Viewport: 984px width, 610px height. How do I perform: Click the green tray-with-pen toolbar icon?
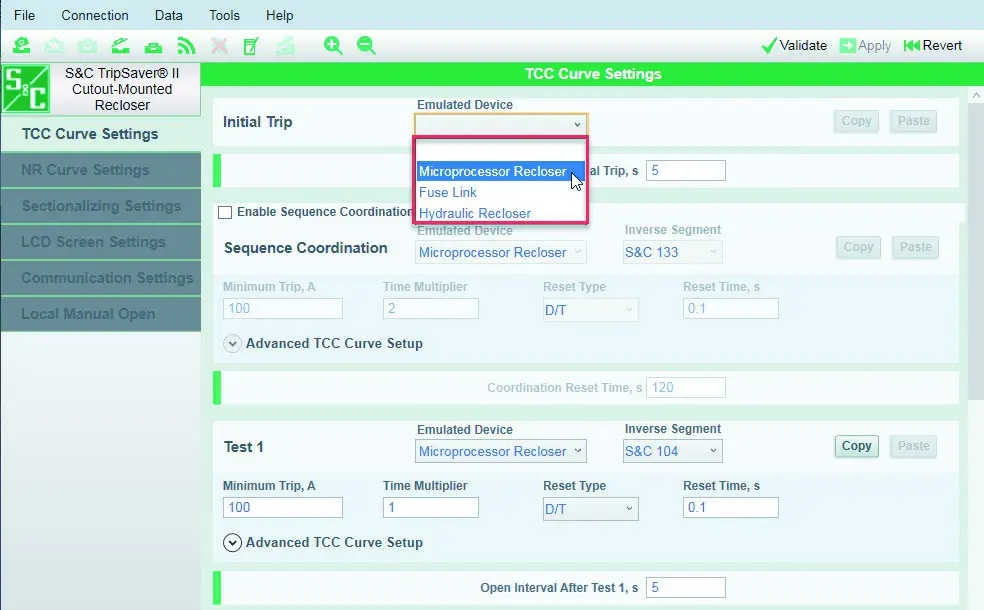click(x=120, y=46)
